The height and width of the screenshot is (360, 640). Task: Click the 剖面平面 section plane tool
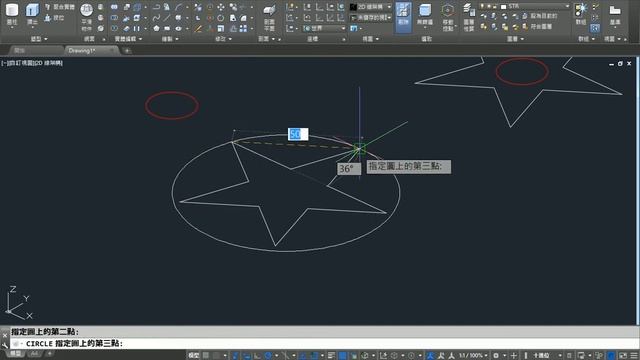(x=269, y=18)
